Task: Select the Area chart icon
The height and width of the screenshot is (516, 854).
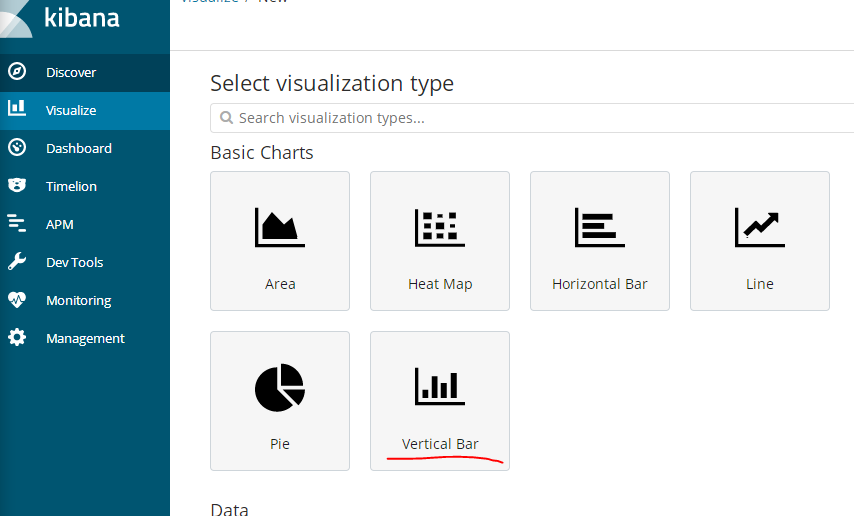Action: 280,227
